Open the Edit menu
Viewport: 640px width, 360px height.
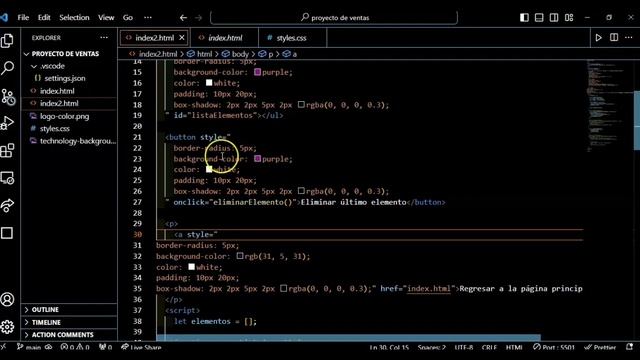click(x=44, y=18)
